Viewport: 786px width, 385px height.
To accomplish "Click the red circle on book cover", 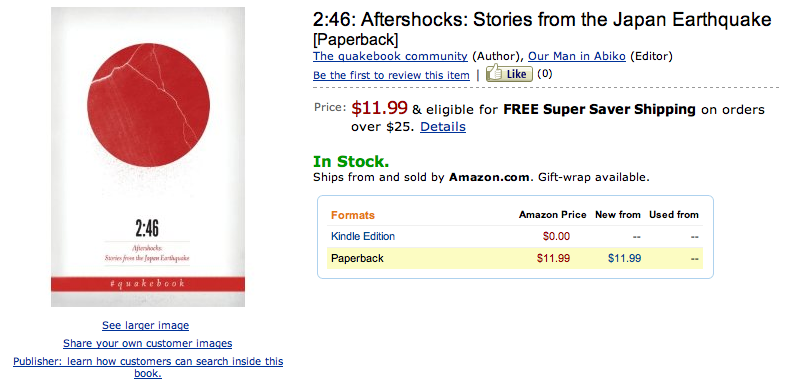I will click(148, 105).
